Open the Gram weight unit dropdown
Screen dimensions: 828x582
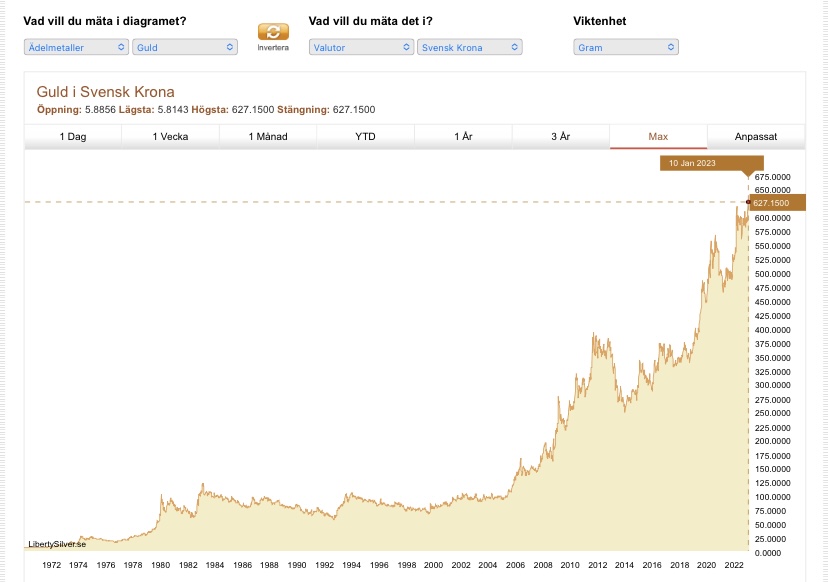click(626, 47)
